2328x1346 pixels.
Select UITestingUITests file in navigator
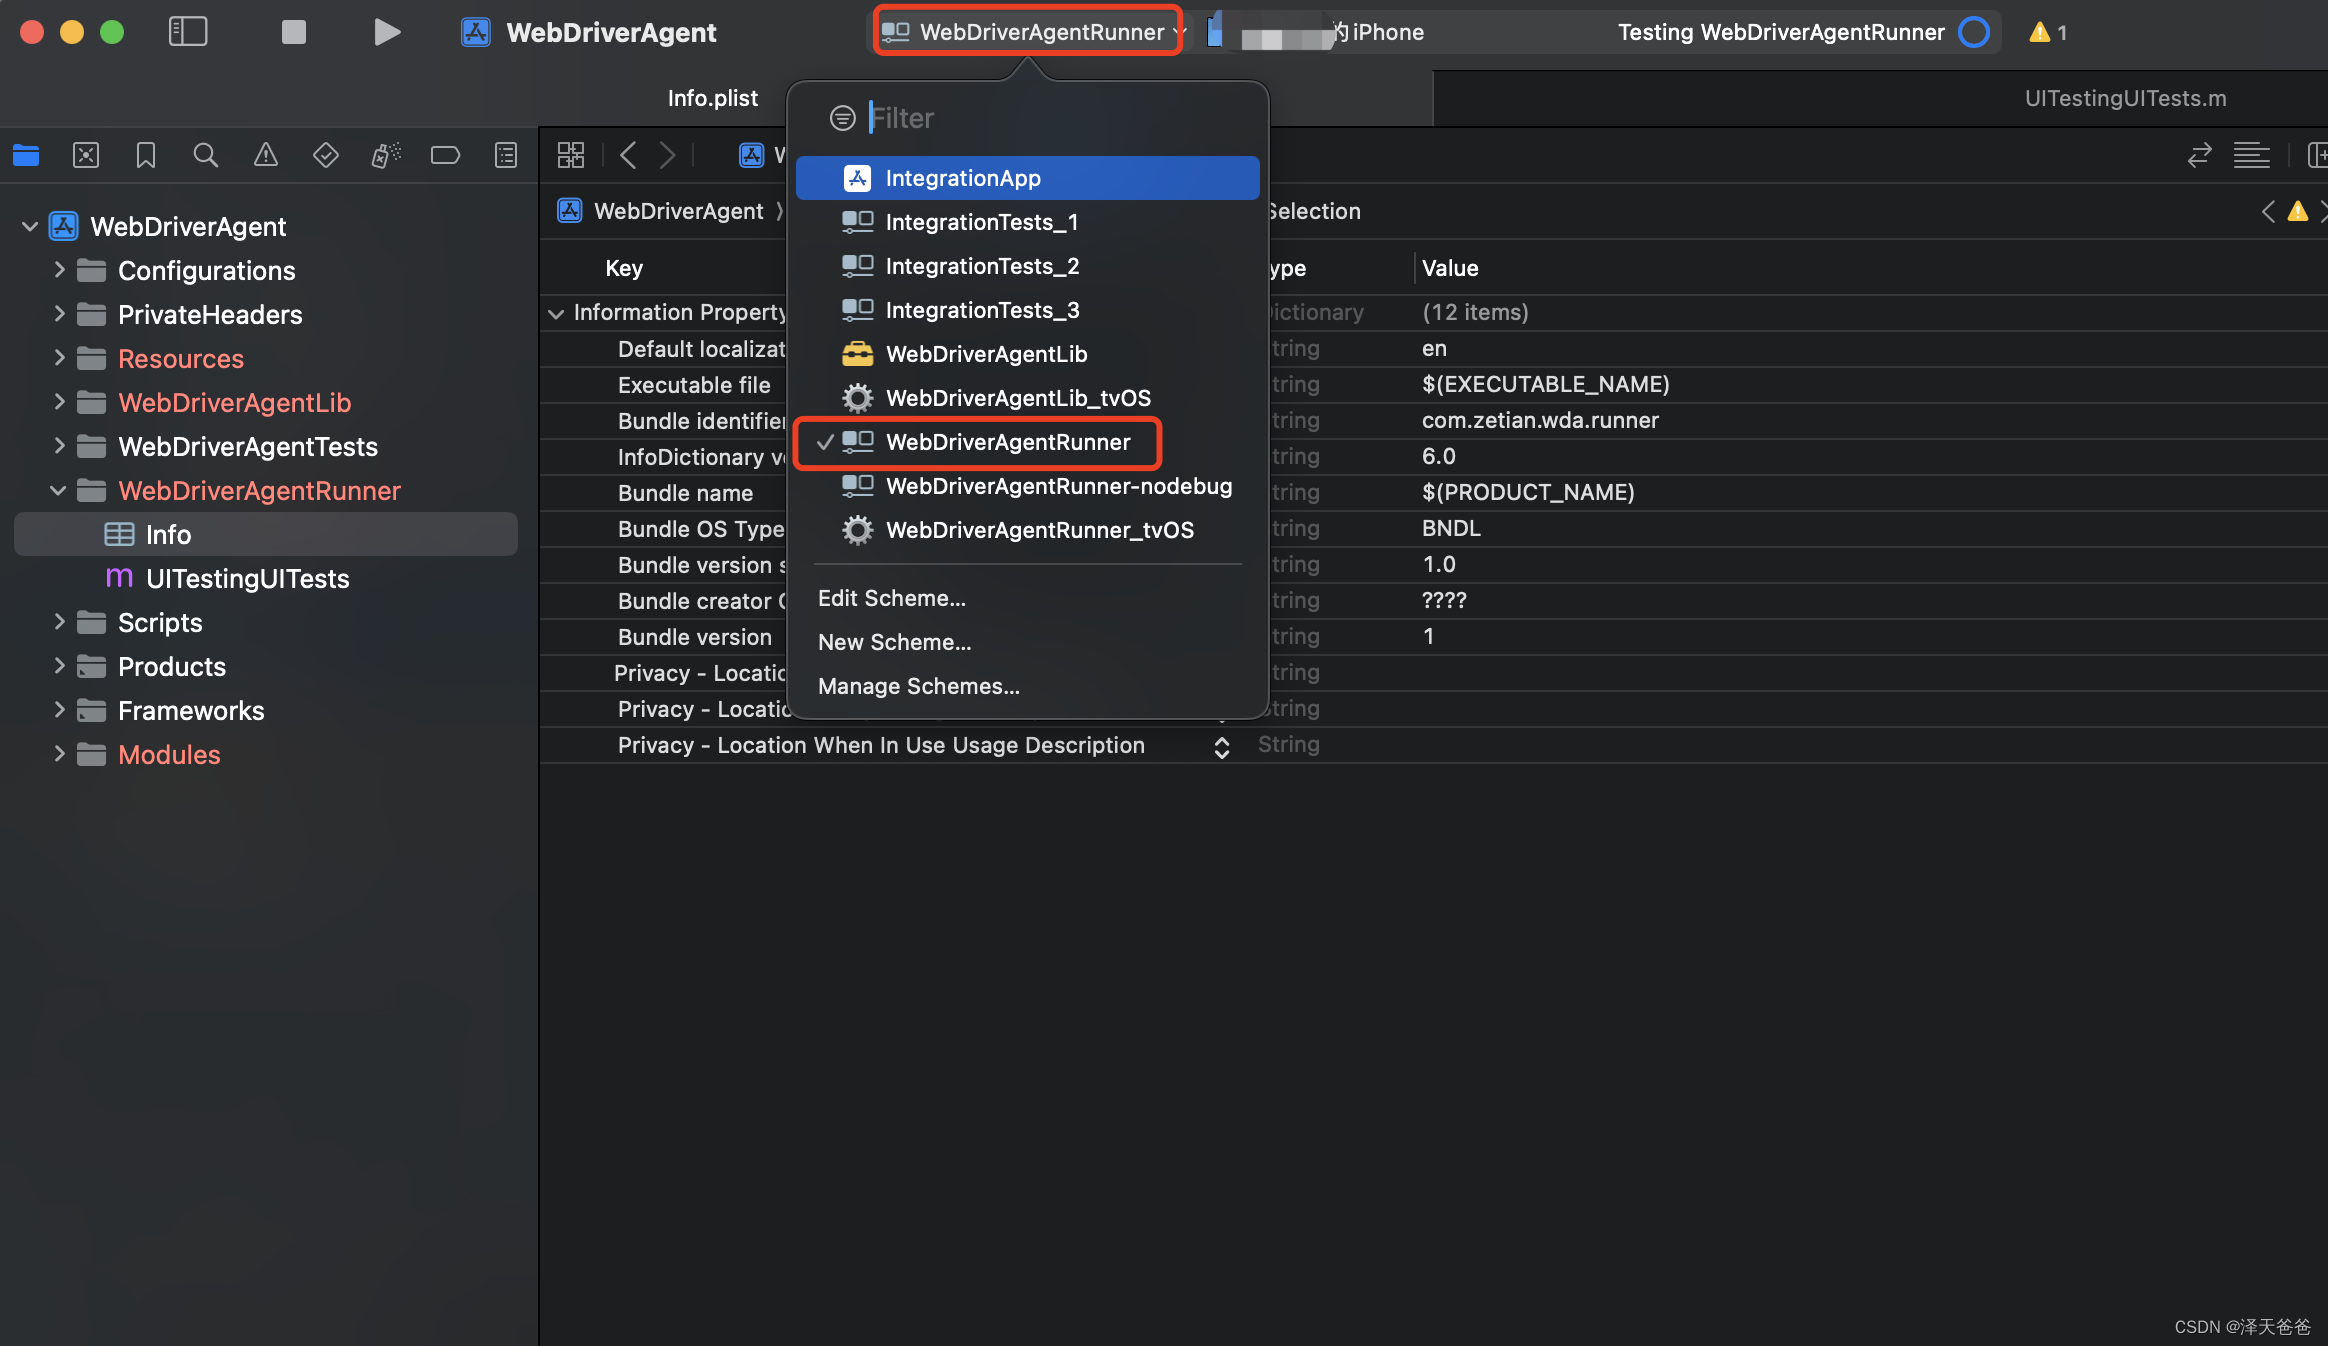click(x=247, y=577)
